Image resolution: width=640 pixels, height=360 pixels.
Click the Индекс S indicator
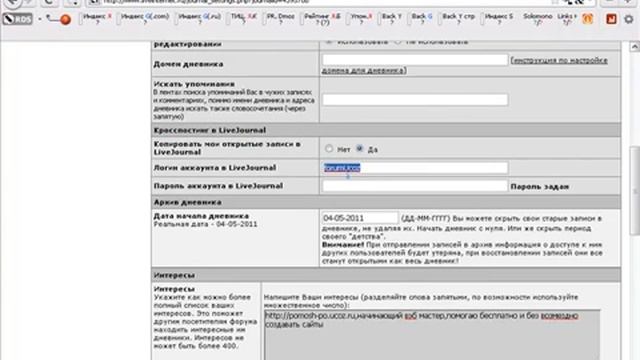click(499, 19)
